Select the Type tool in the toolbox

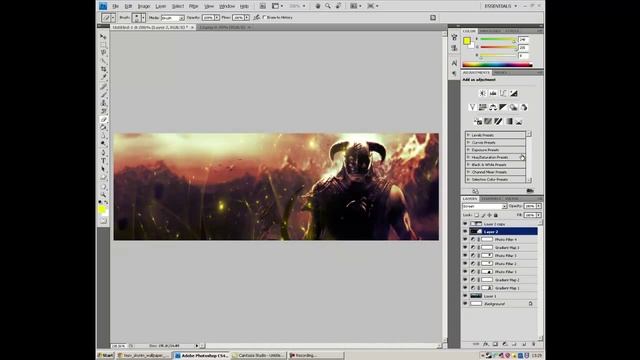coord(103,161)
